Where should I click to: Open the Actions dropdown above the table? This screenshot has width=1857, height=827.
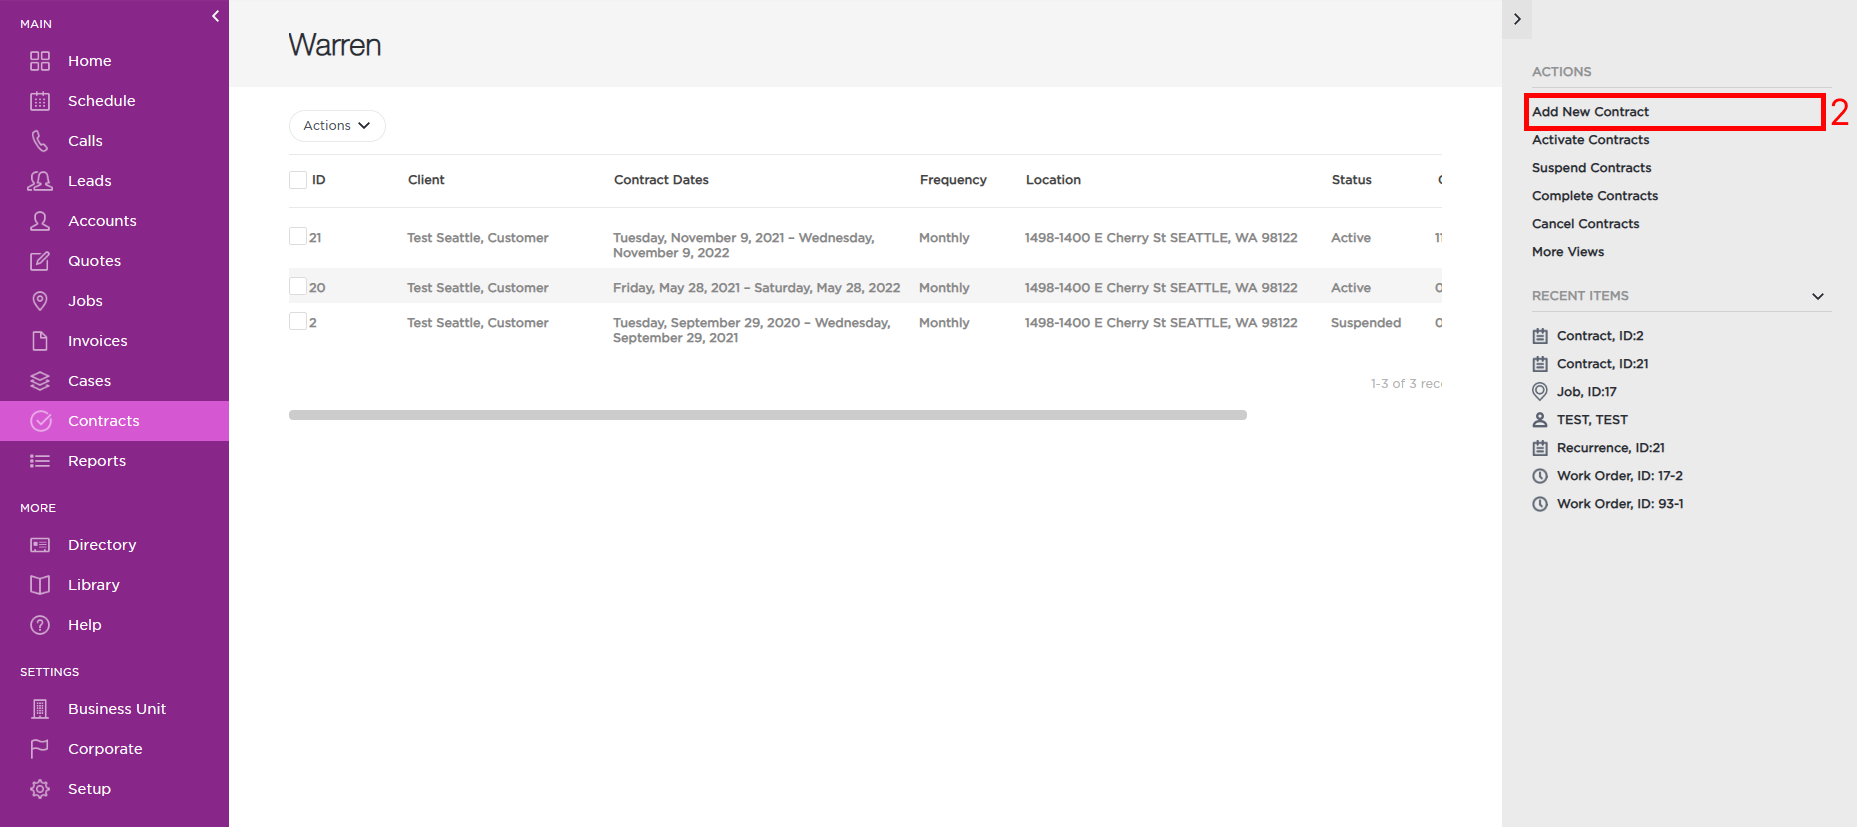[337, 126]
